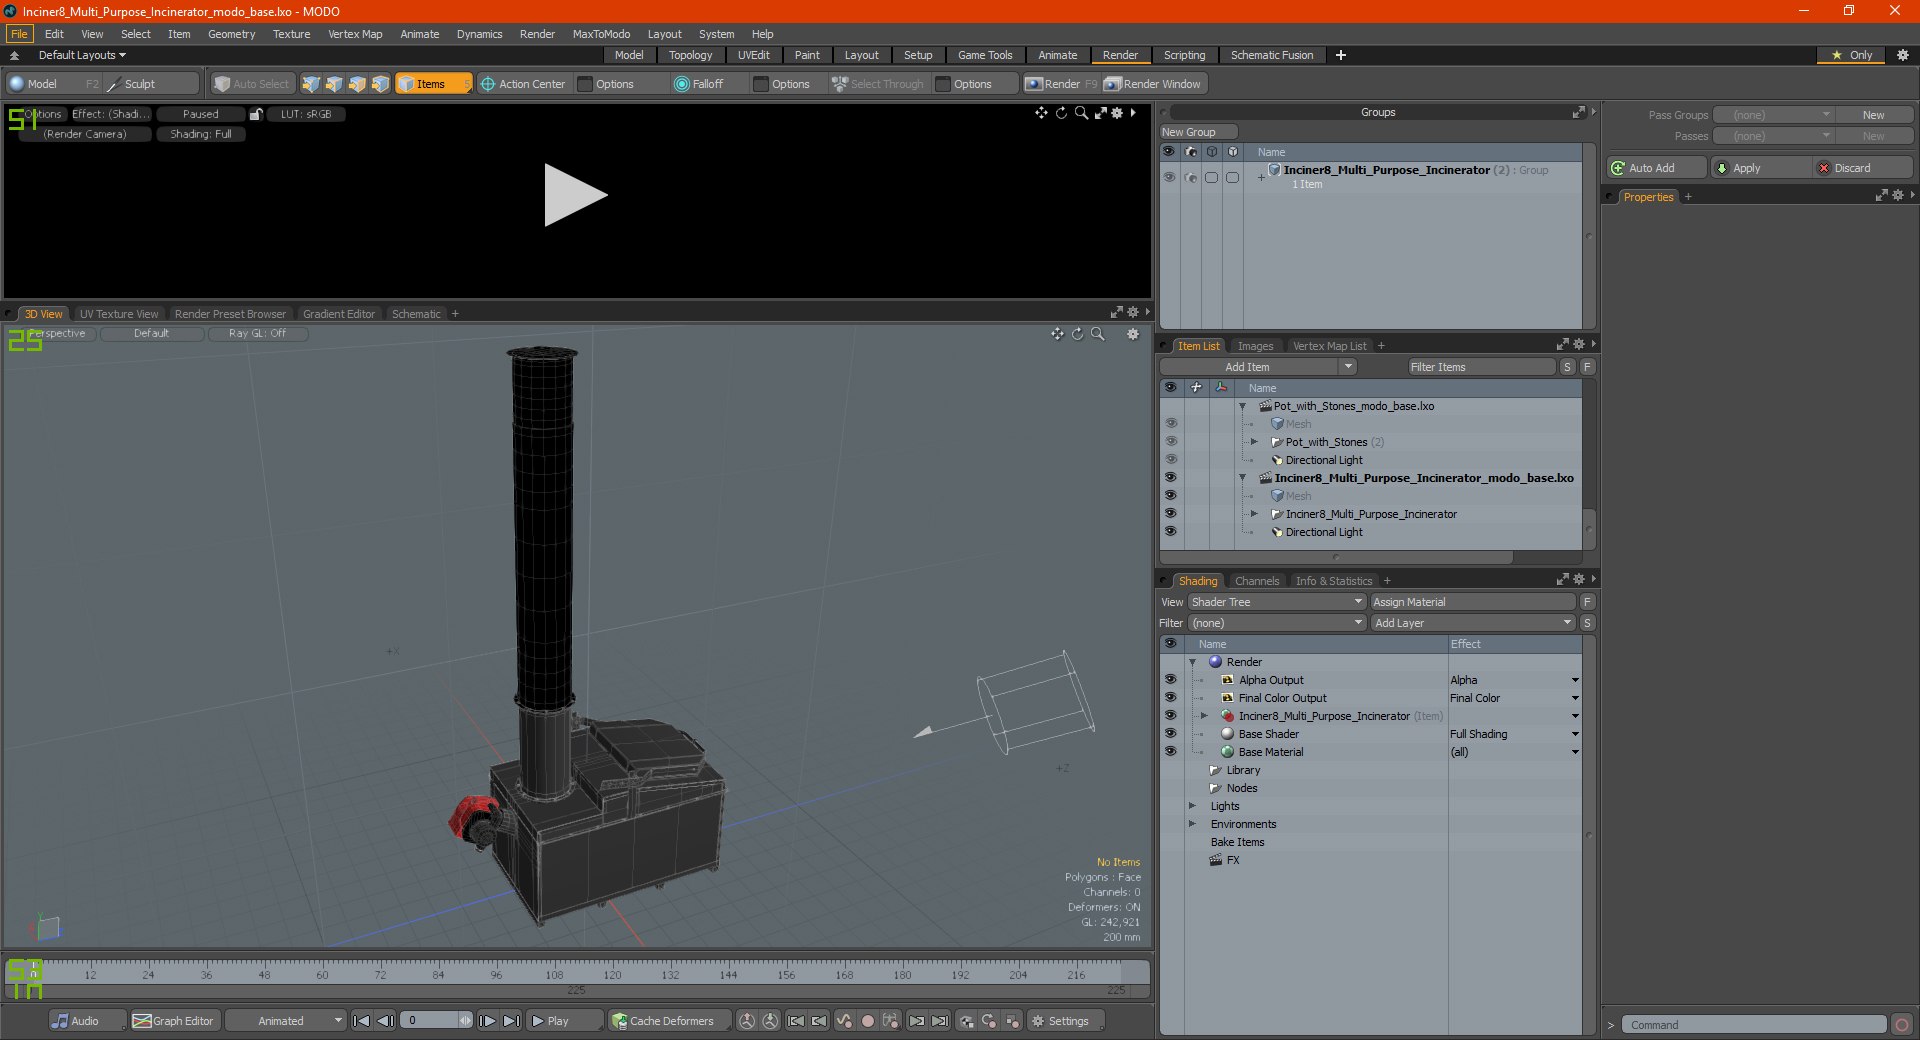Reset render preview rotation icon
This screenshot has width=1920, height=1040.
pyautogui.click(x=1061, y=113)
